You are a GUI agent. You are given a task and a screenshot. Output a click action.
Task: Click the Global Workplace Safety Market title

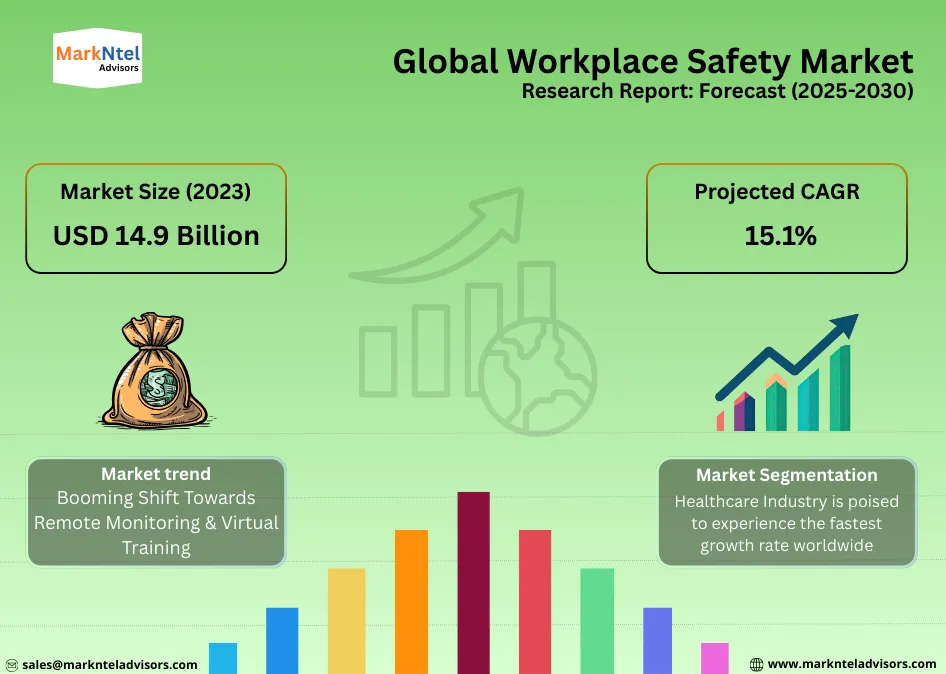[x=654, y=62]
